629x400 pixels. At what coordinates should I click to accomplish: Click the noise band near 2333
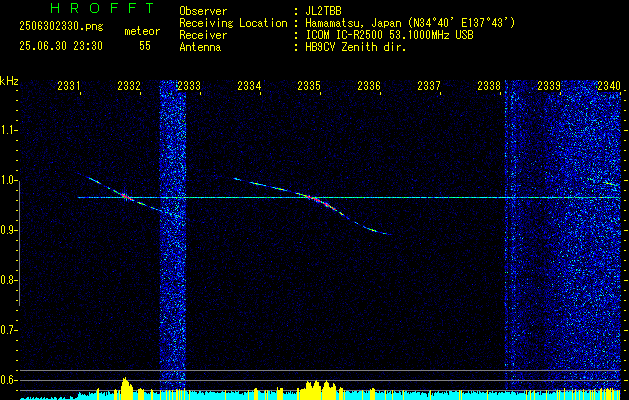pyautogui.click(x=173, y=235)
